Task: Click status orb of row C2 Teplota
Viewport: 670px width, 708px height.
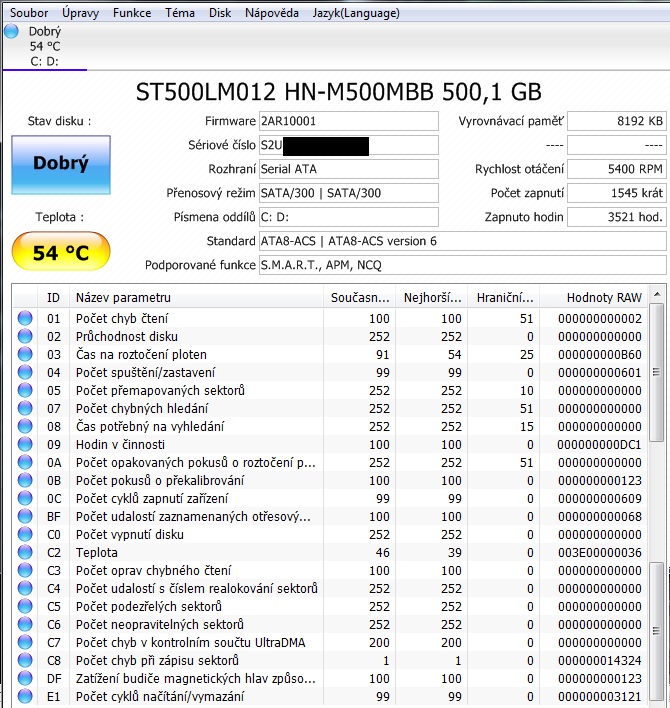Action: click(25, 552)
